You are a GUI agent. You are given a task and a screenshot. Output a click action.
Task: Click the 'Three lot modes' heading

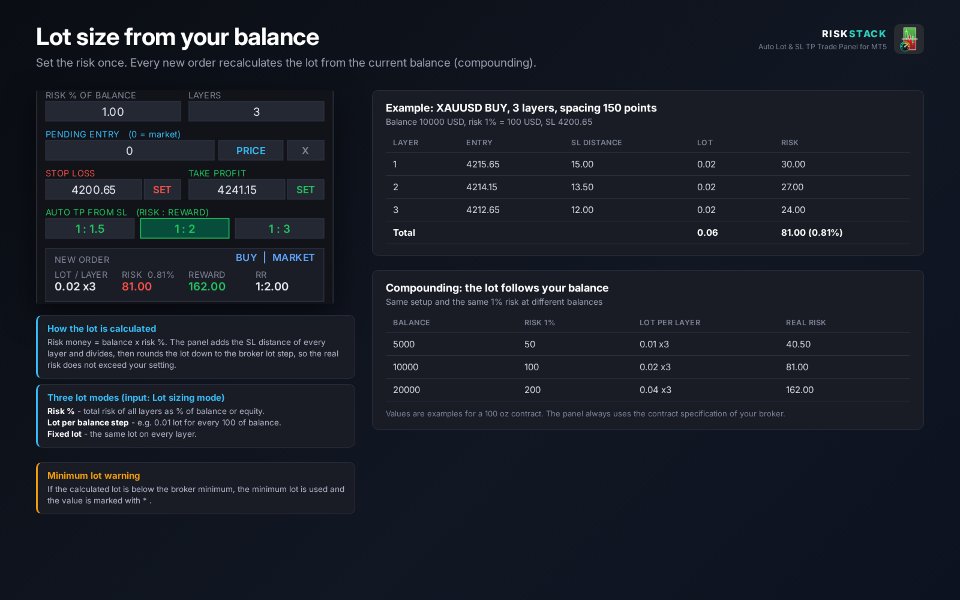[x=136, y=397]
